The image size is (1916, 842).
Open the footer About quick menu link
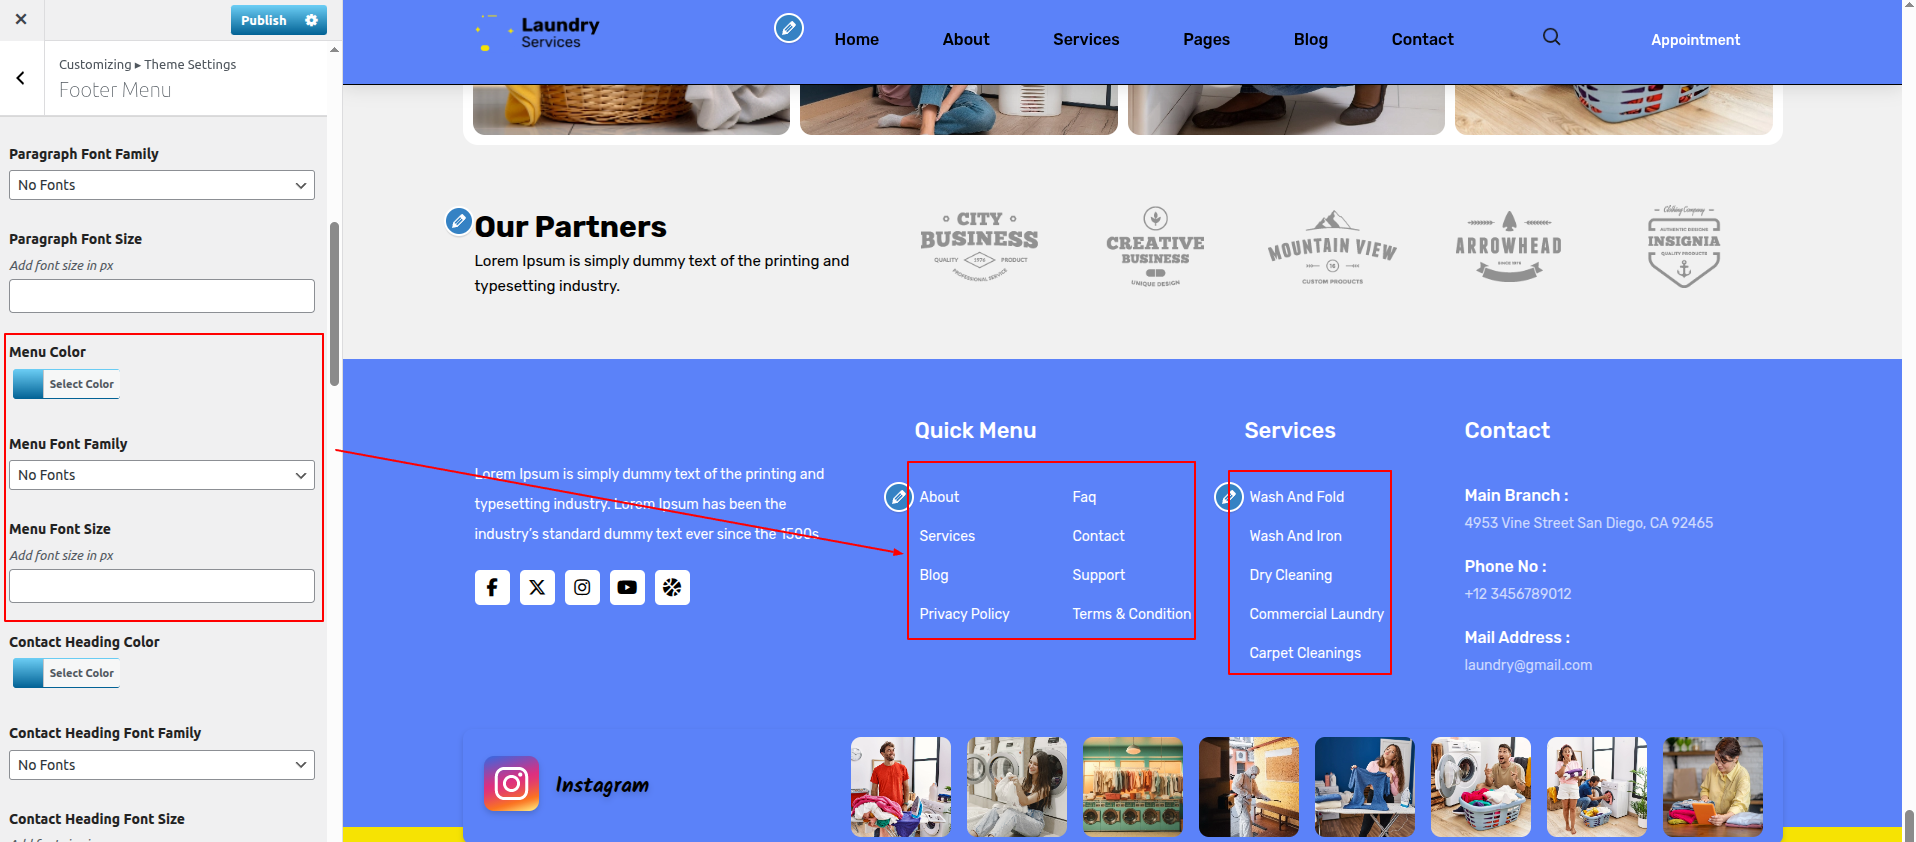pyautogui.click(x=939, y=497)
